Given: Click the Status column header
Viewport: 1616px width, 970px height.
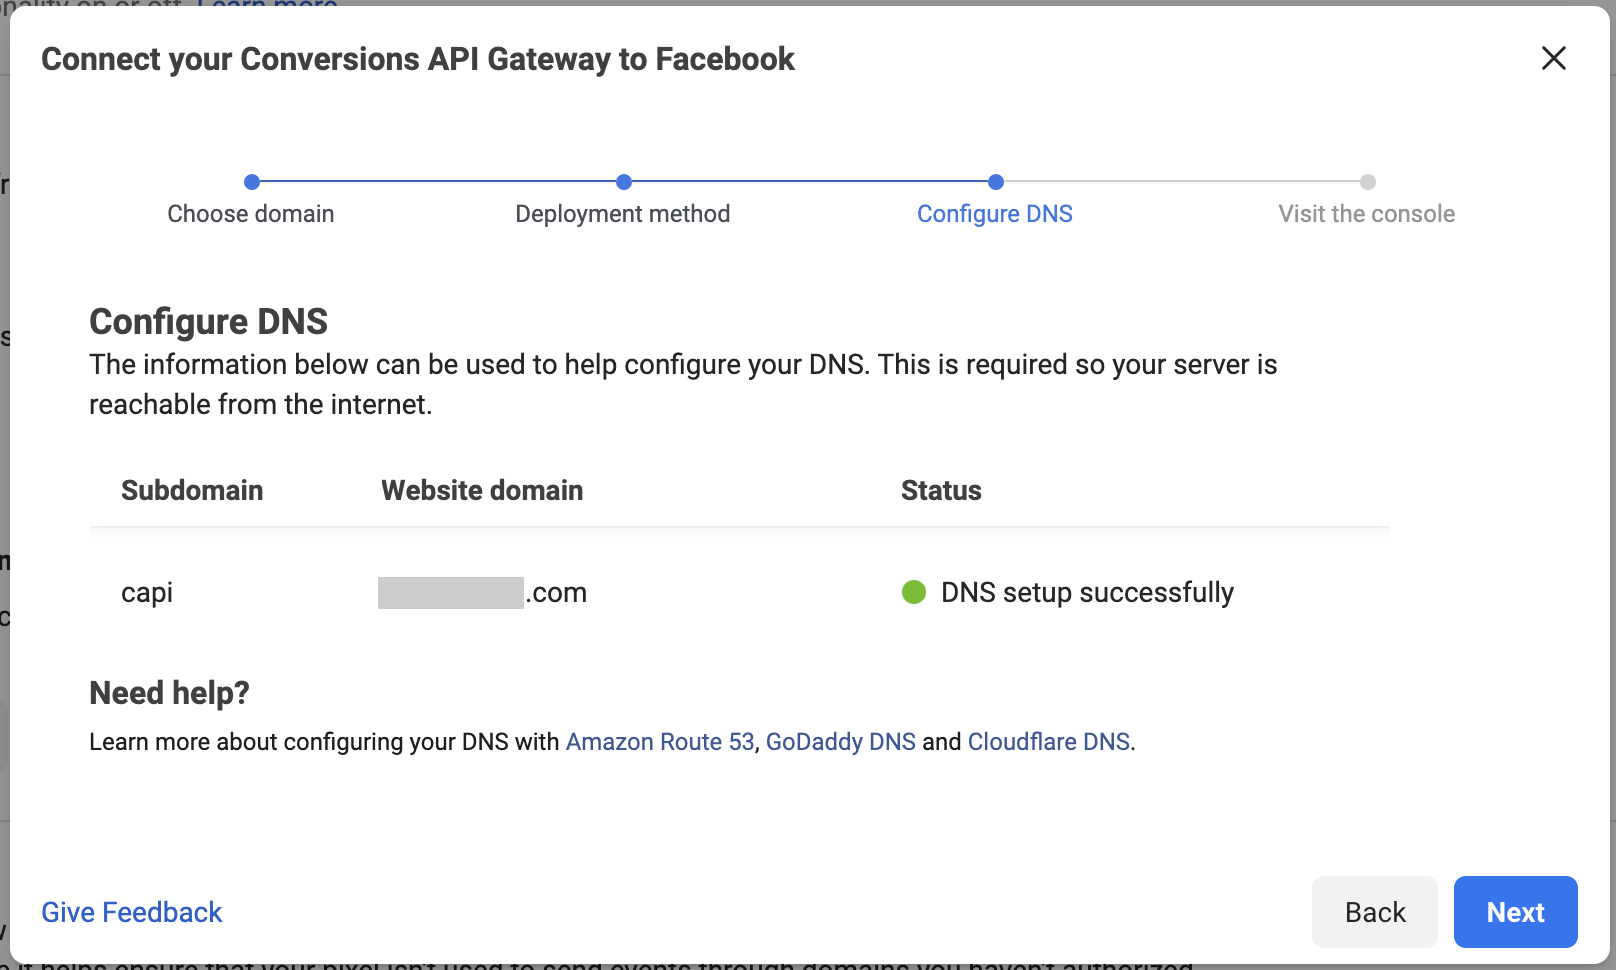Looking at the screenshot, I should click(x=941, y=490).
